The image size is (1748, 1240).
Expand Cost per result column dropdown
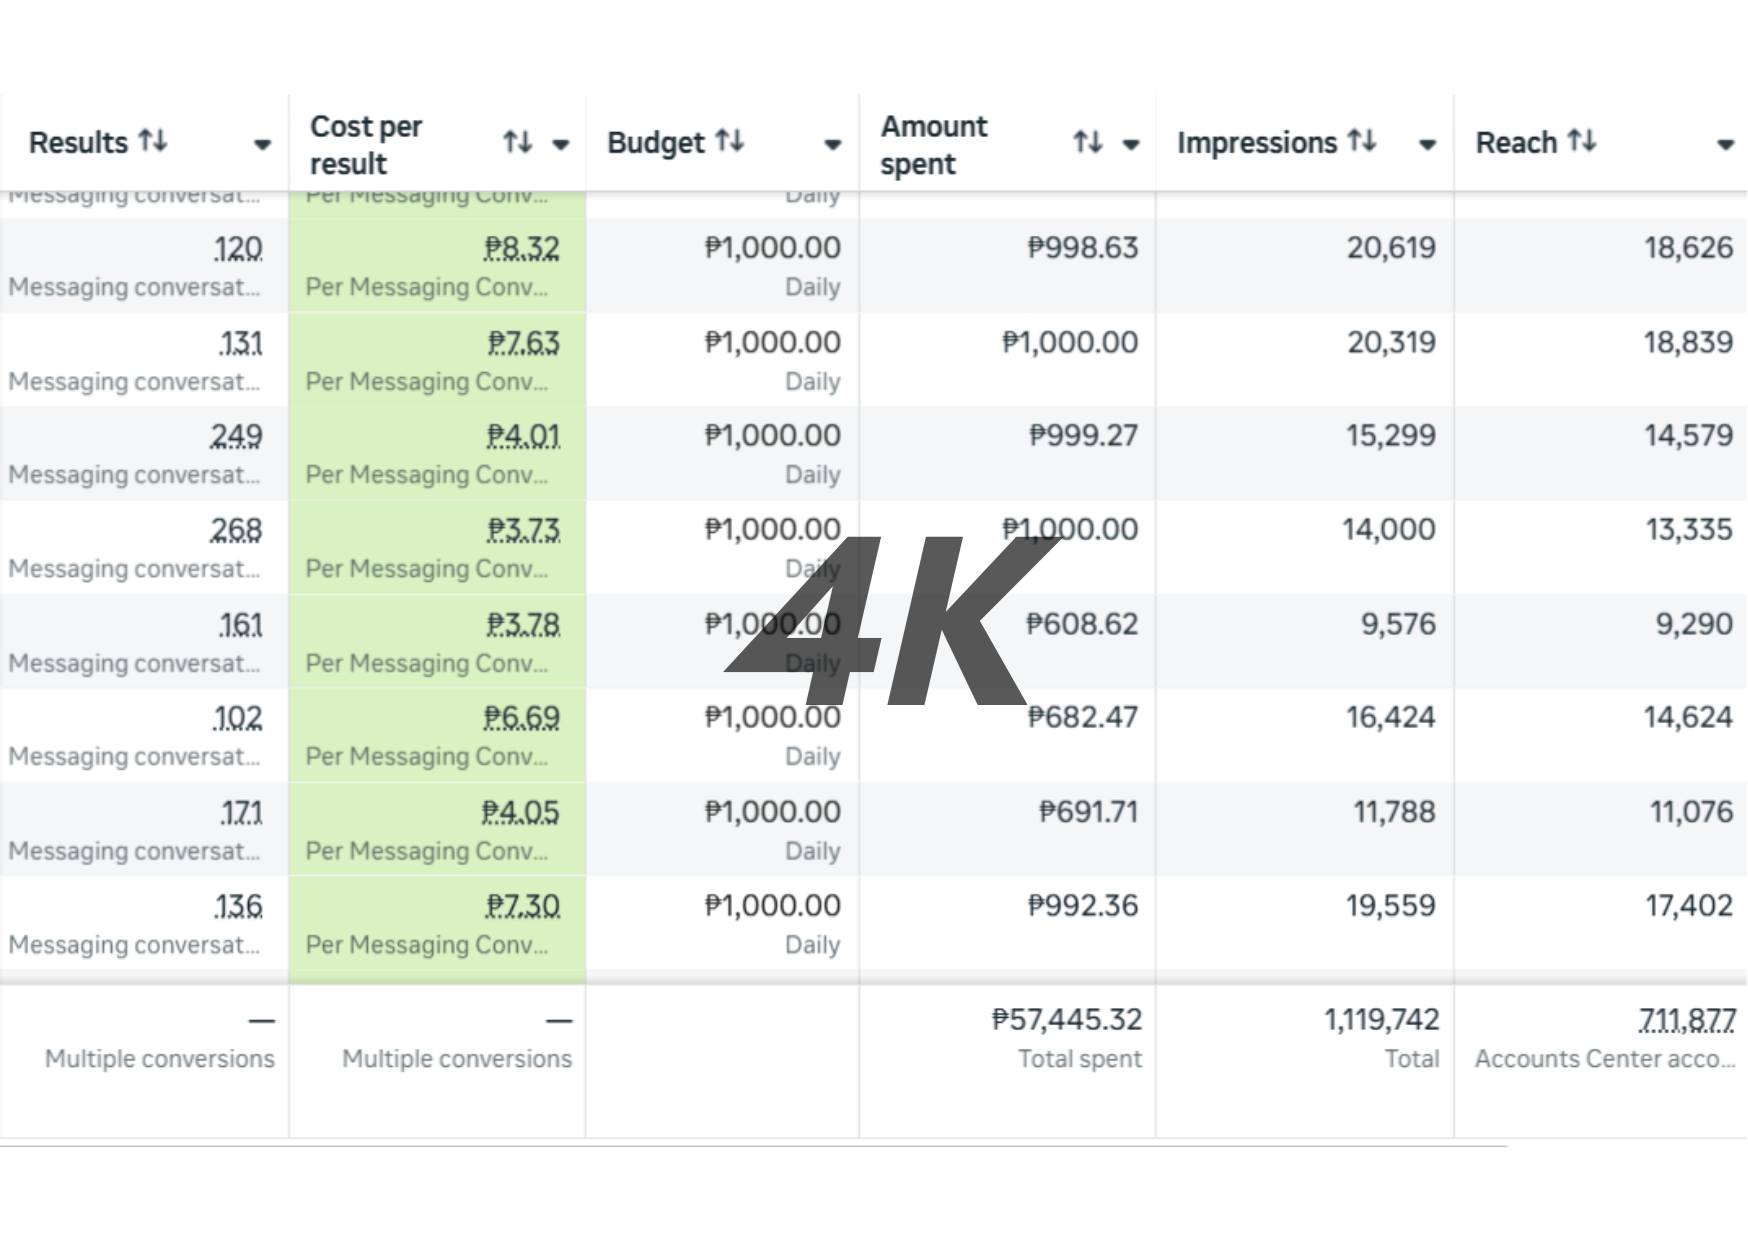coord(561,144)
